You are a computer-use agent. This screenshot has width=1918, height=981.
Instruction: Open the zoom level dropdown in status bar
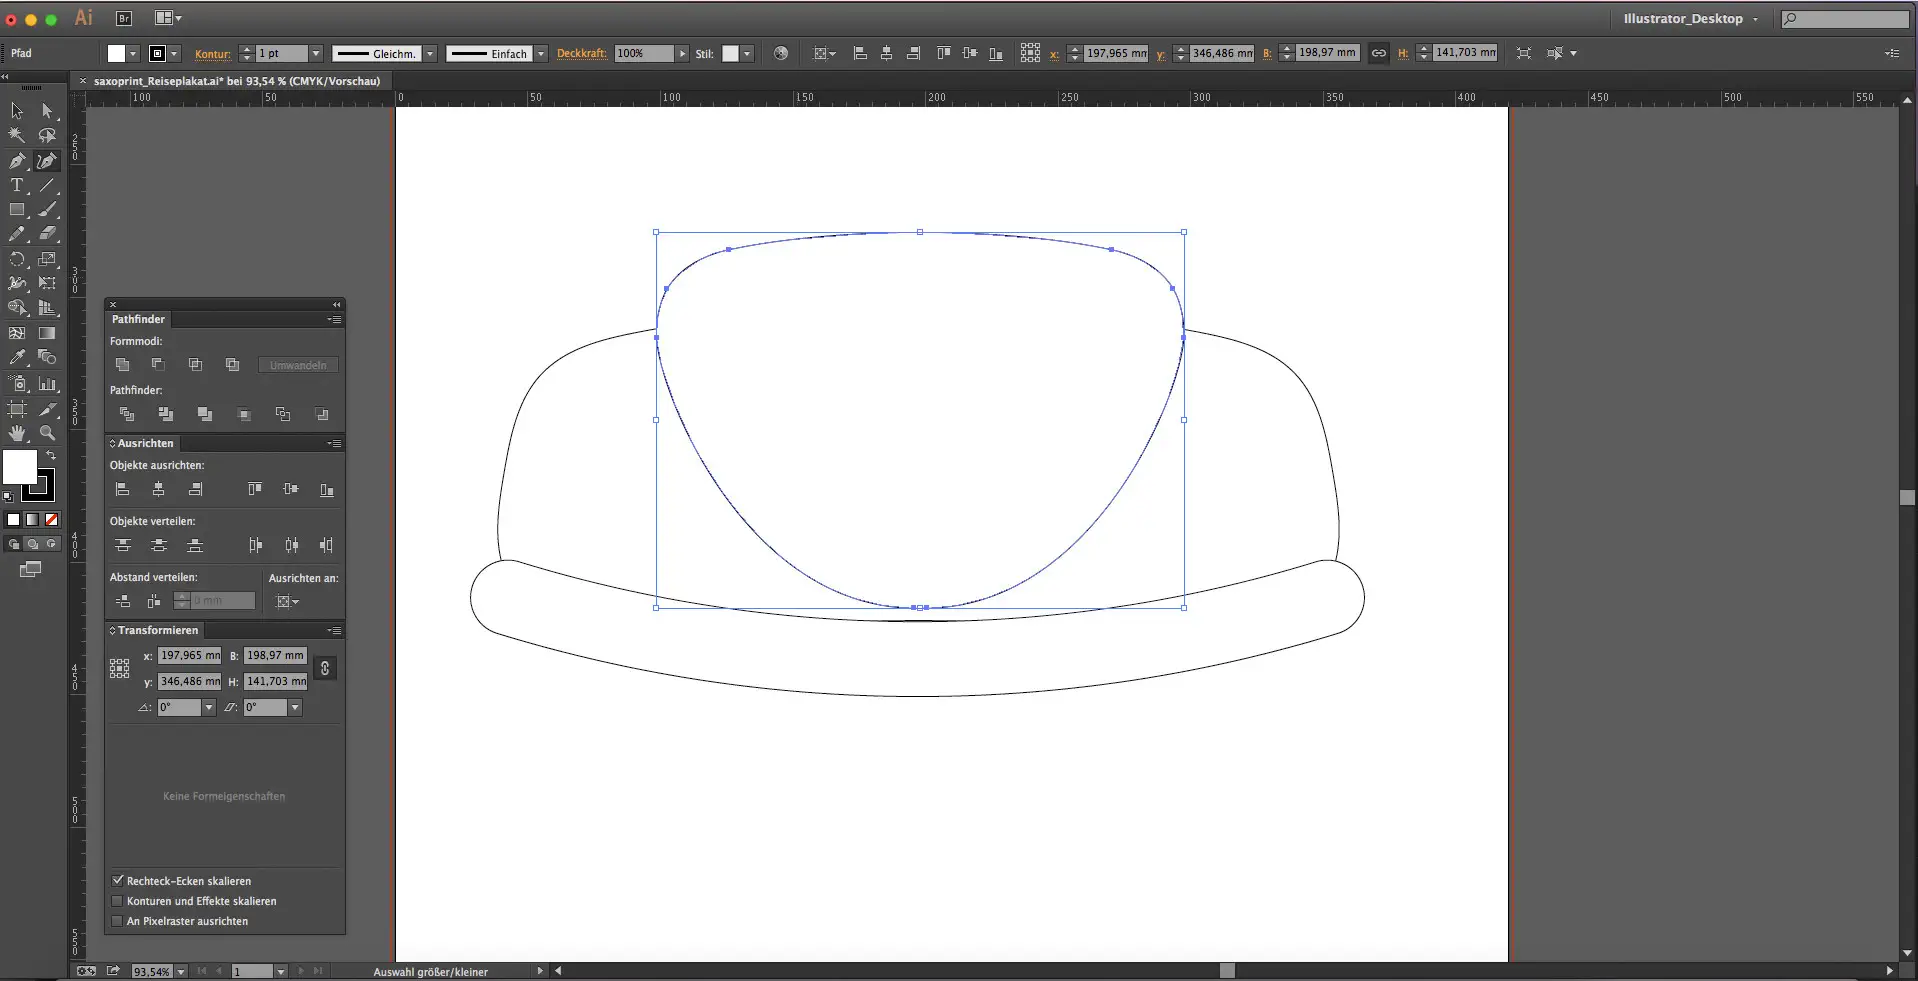point(181,972)
